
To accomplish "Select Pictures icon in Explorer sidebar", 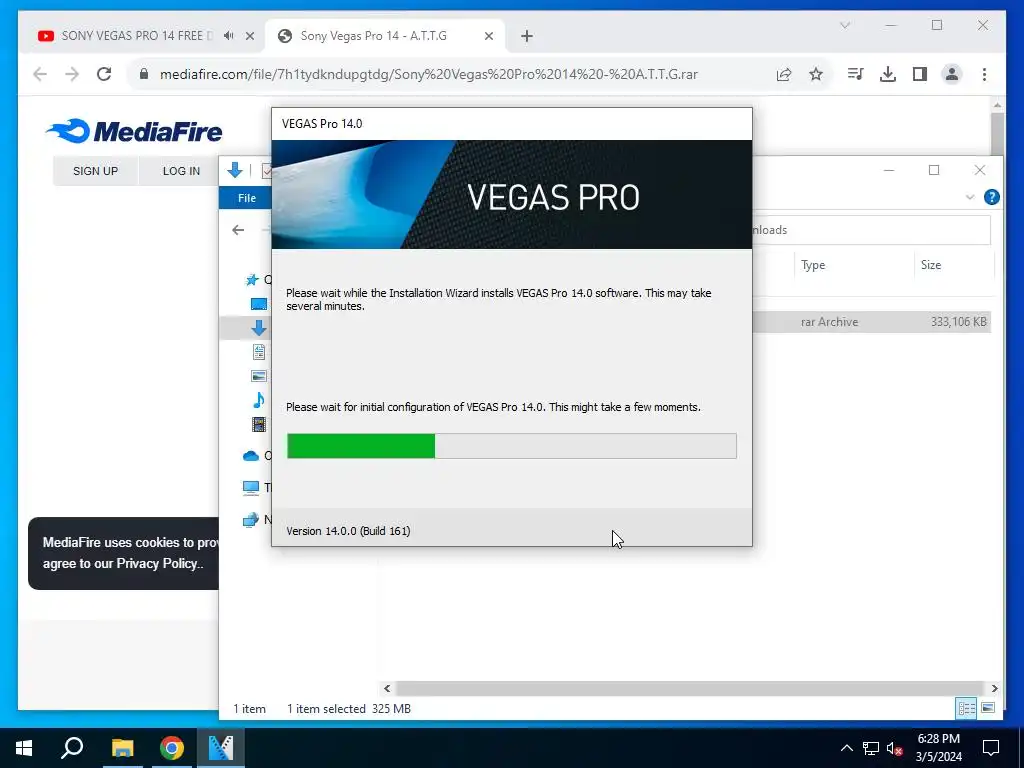I will coord(259,376).
